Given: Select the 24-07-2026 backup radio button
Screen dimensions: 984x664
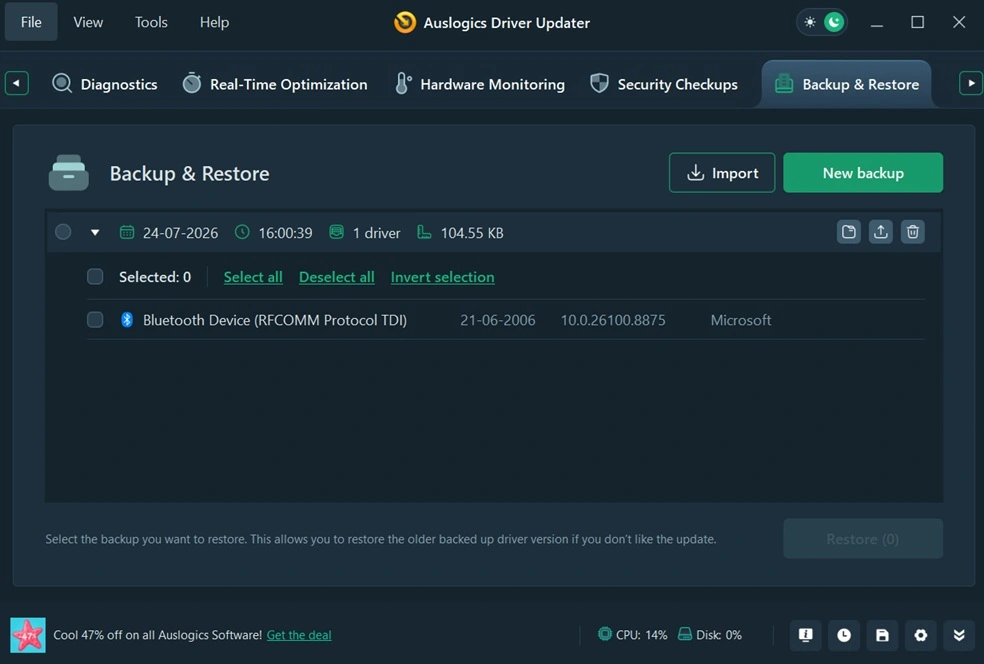Looking at the screenshot, I should (63, 232).
